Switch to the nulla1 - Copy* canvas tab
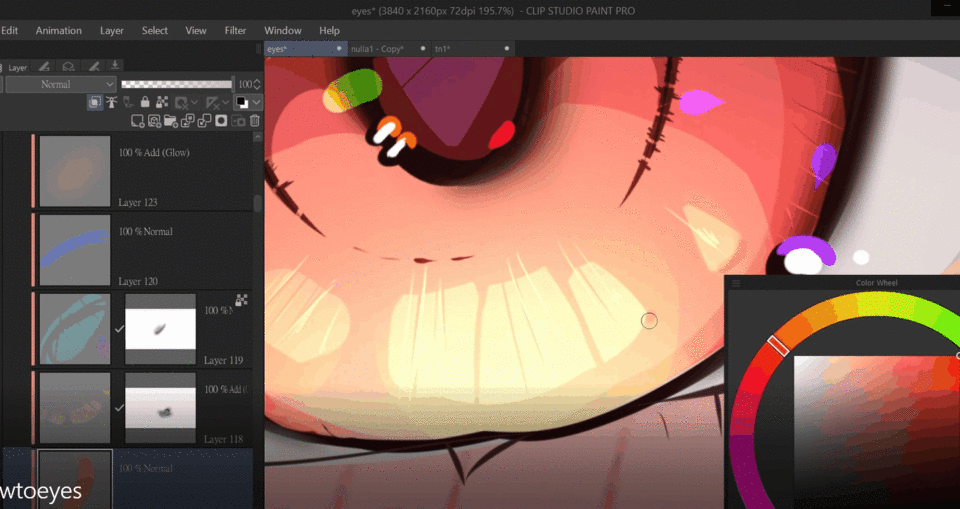The width and height of the screenshot is (960, 509). tap(390, 49)
